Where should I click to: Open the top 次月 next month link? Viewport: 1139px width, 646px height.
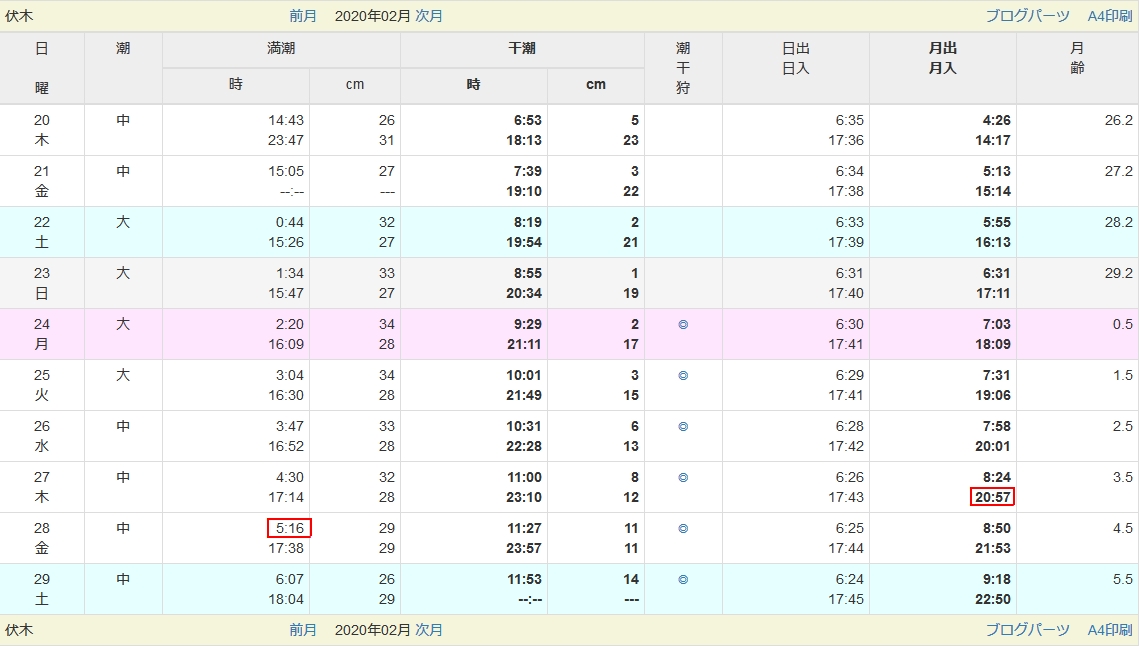coord(429,16)
